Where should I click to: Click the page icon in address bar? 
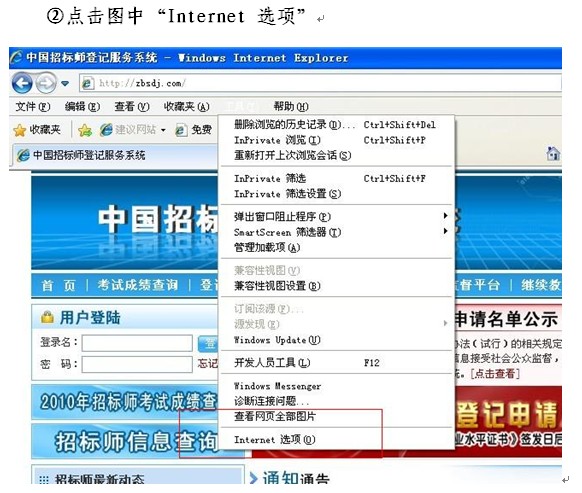click(x=87, y=84)
